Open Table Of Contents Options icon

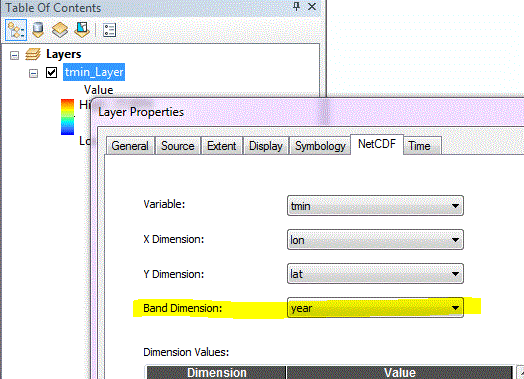click(109, 30)
